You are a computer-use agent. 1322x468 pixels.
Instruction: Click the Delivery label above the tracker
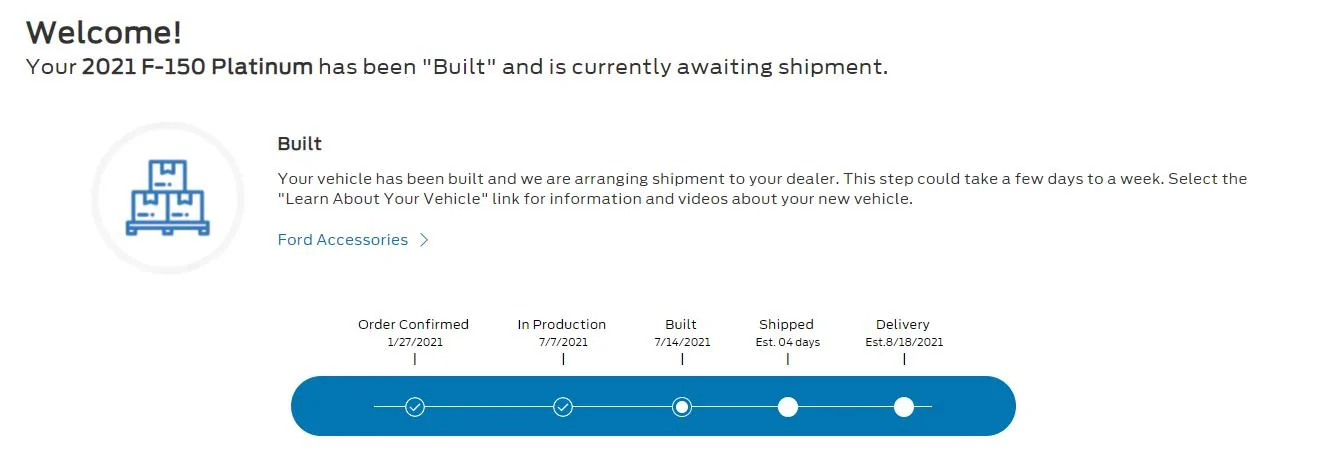pyautogui.click(x=903, y=324)
